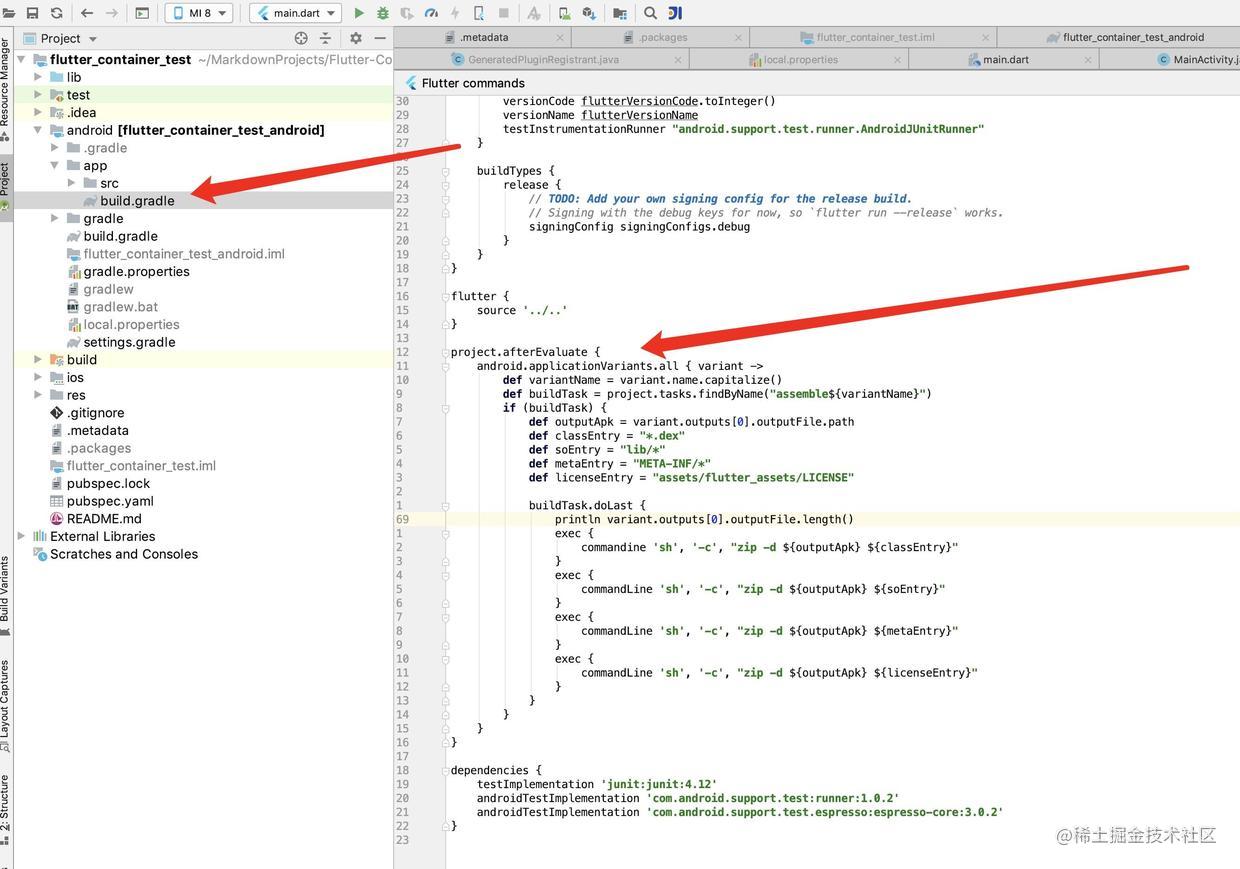Click the Save All toolbar icon

(x=32, y=13)
